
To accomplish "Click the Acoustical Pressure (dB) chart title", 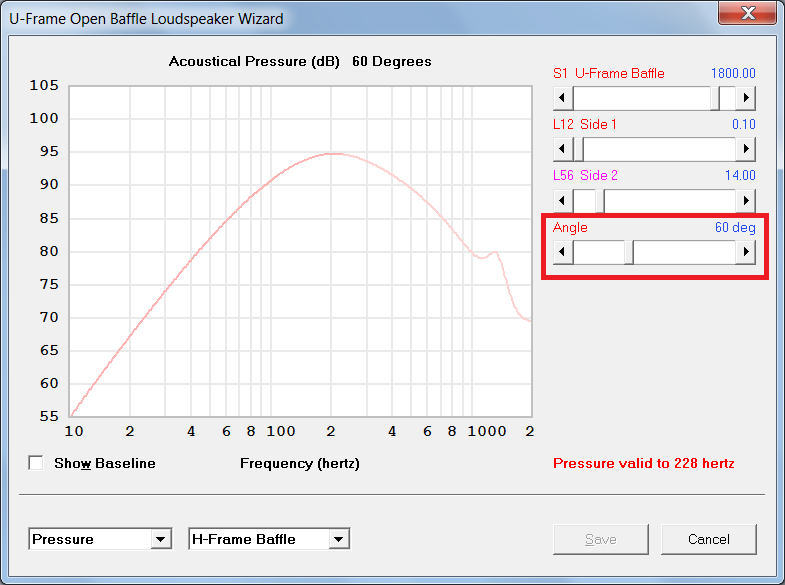I will coord(300,62).
